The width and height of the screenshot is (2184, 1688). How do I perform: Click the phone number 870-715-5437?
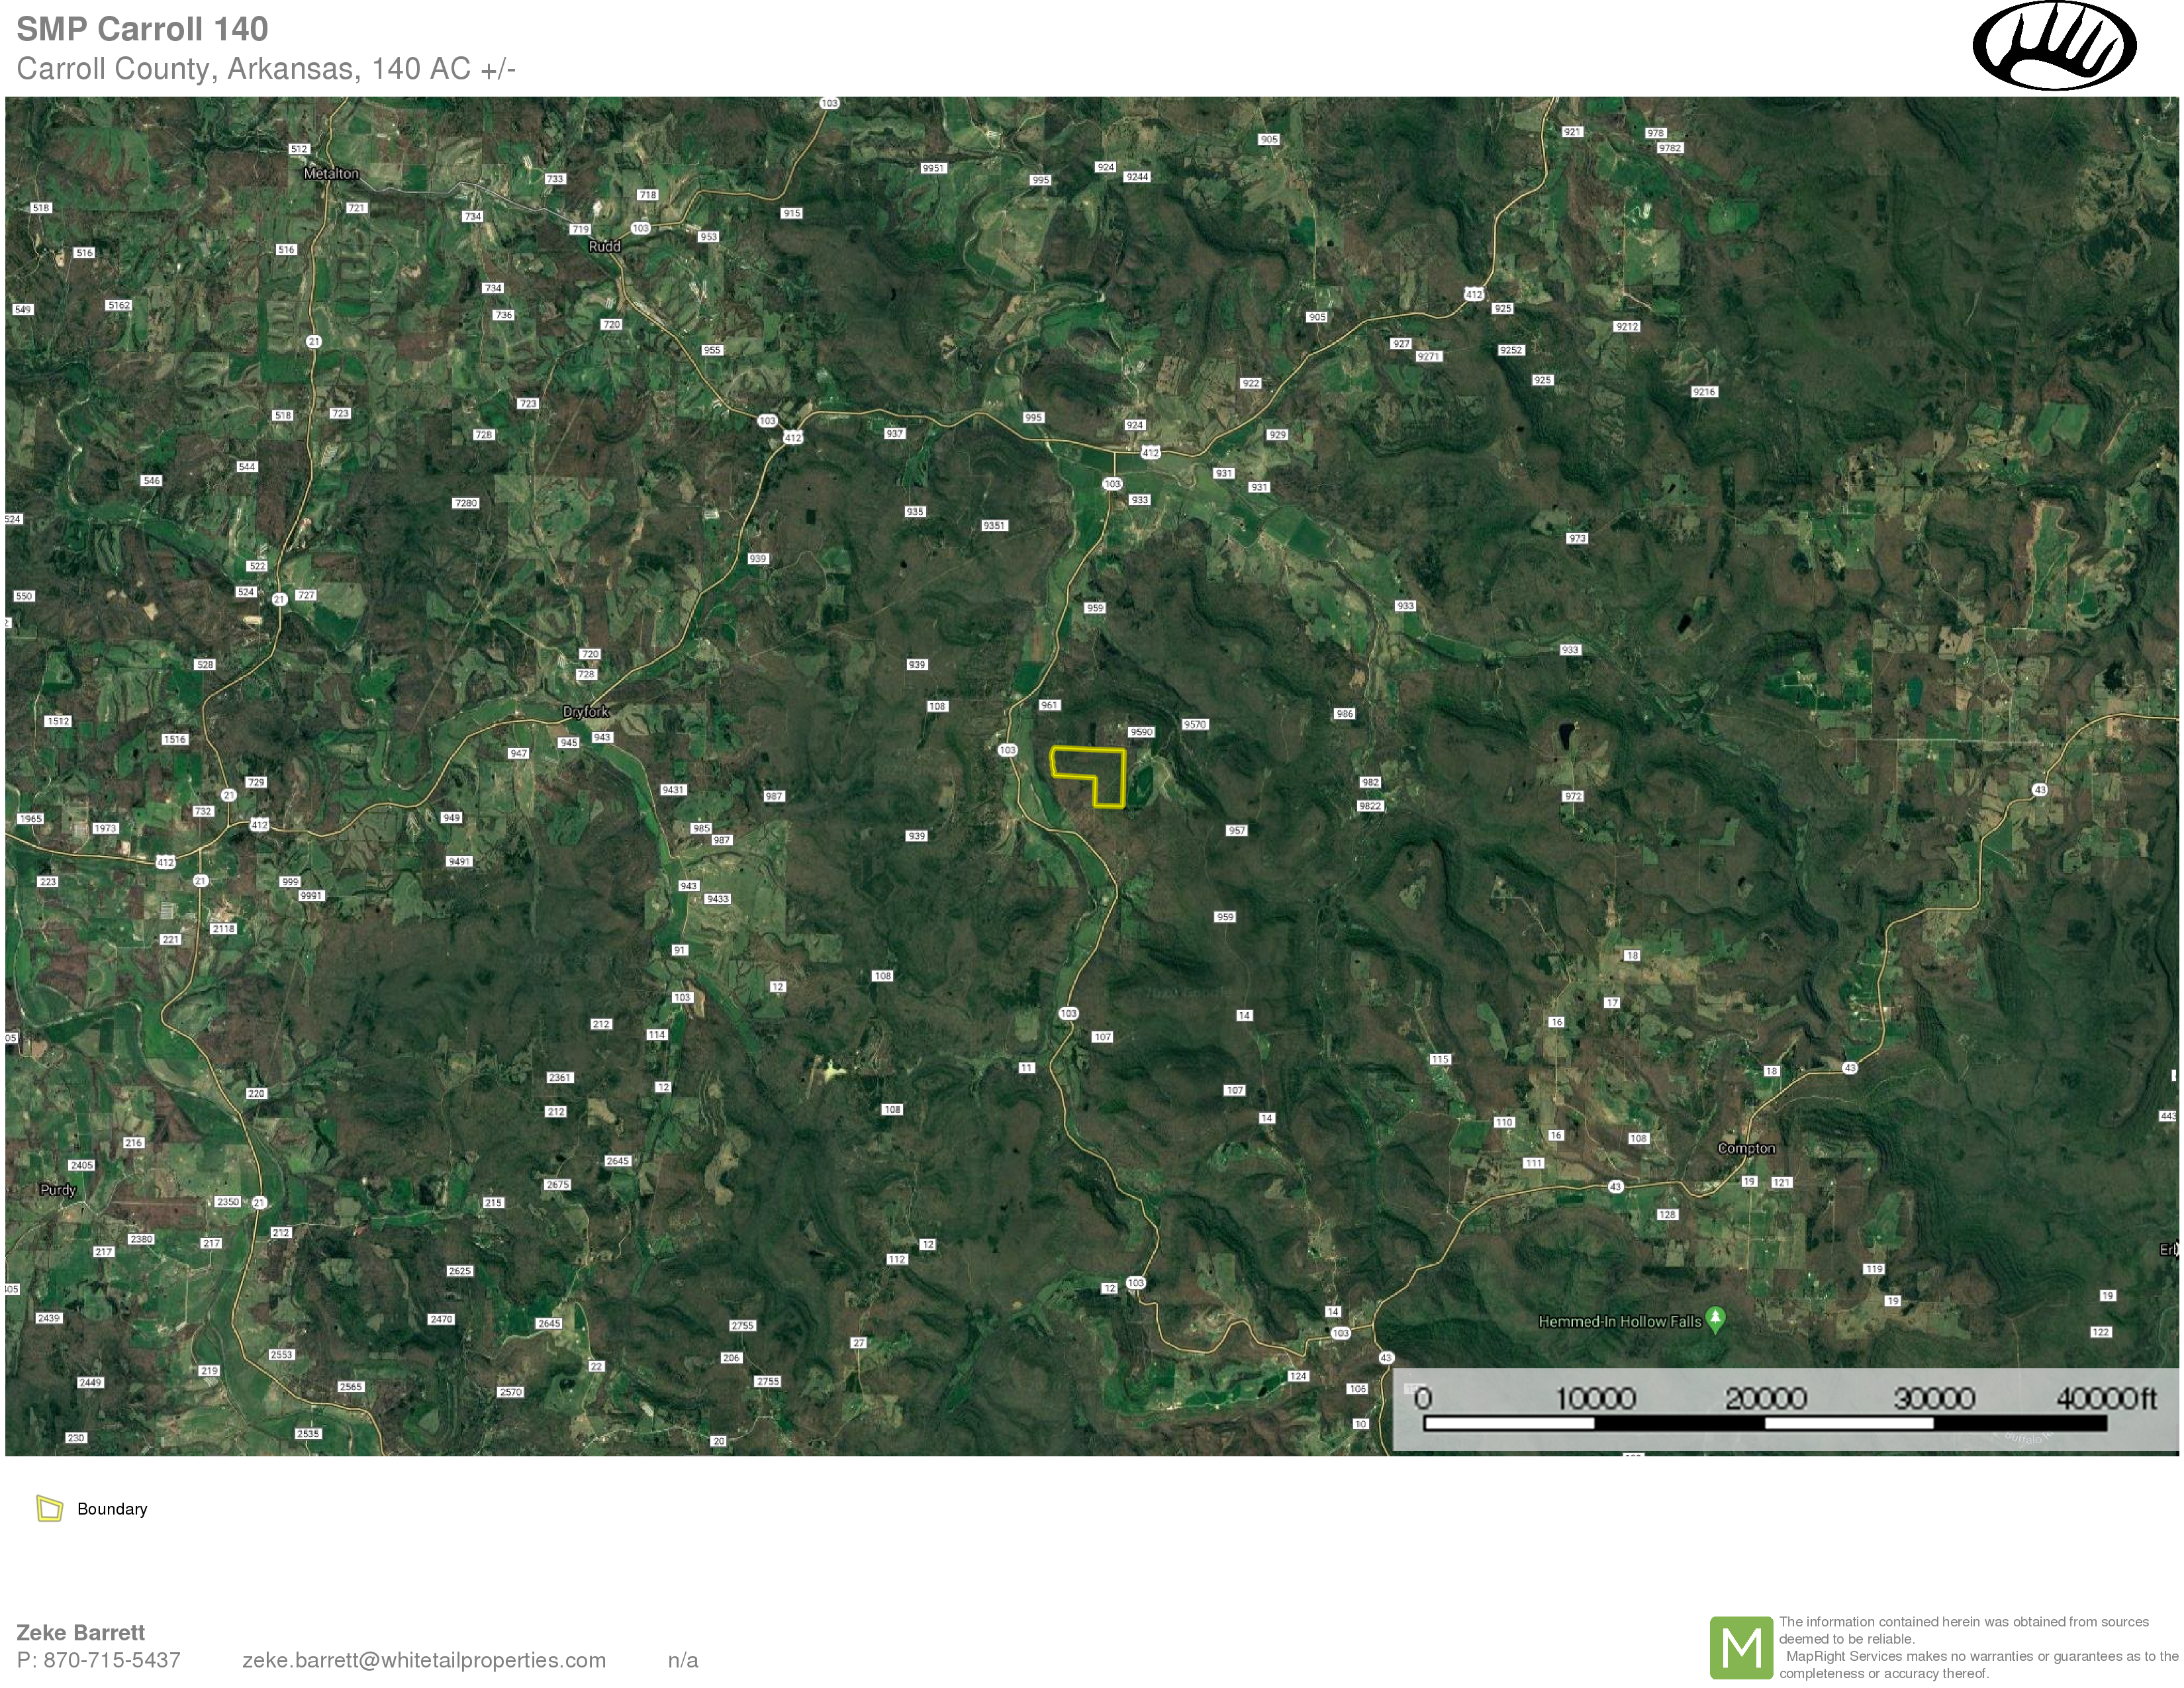pos(111,1660)
